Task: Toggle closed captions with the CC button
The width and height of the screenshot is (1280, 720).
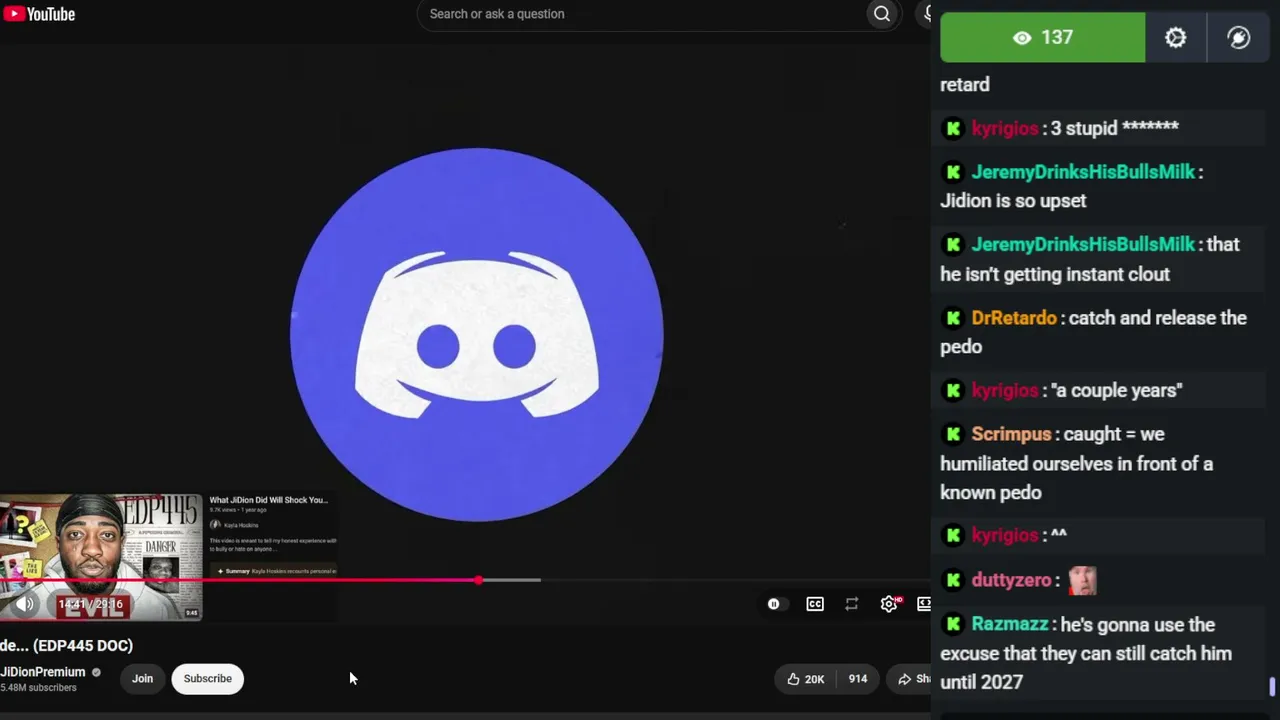Action: point(815,604)
